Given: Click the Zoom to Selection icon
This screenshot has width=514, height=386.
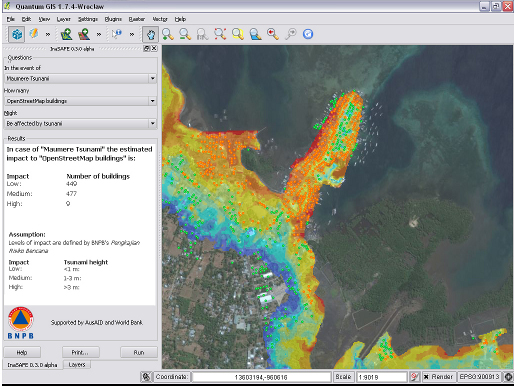Looking at the screenshot, I should tap(238, 34).
